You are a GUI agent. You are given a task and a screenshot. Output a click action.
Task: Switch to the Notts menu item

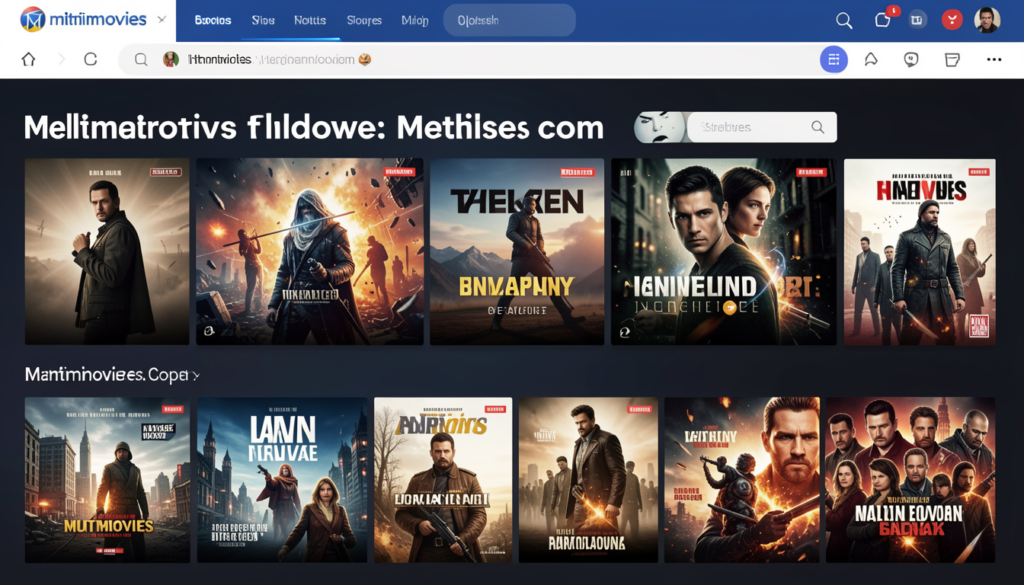point(309,19)
